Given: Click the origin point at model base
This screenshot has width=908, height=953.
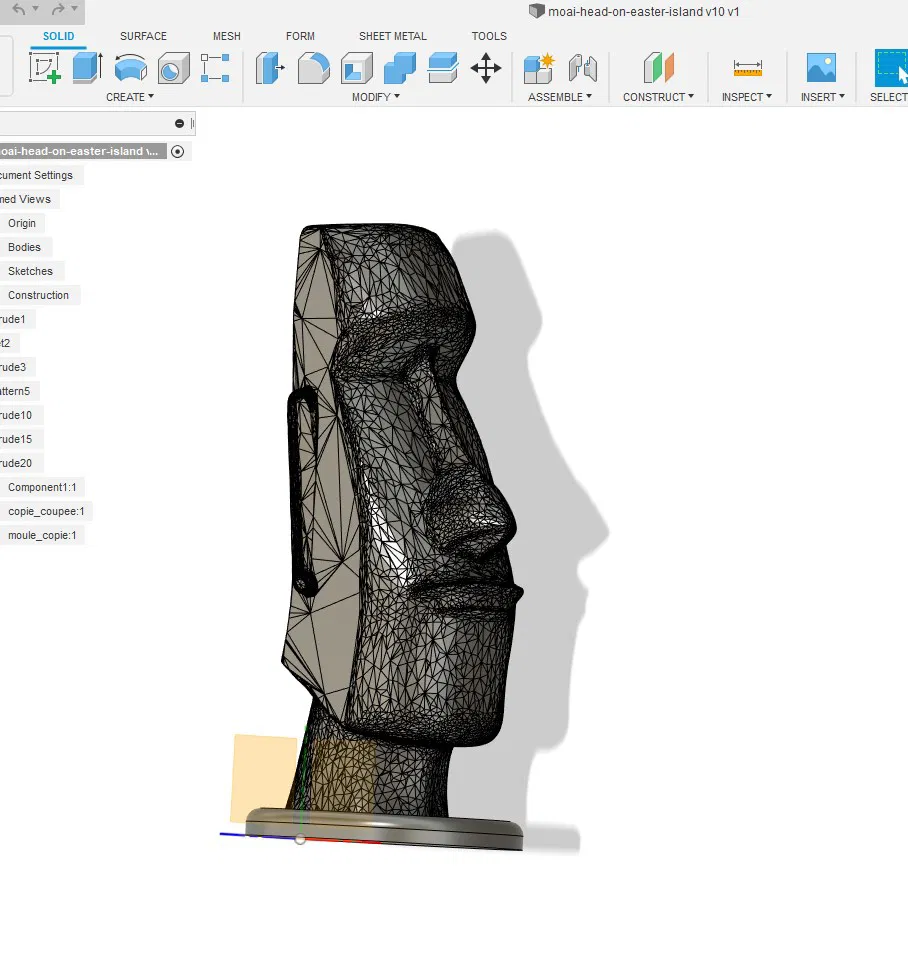Looking at the screenshot, I should click(300, 839).
